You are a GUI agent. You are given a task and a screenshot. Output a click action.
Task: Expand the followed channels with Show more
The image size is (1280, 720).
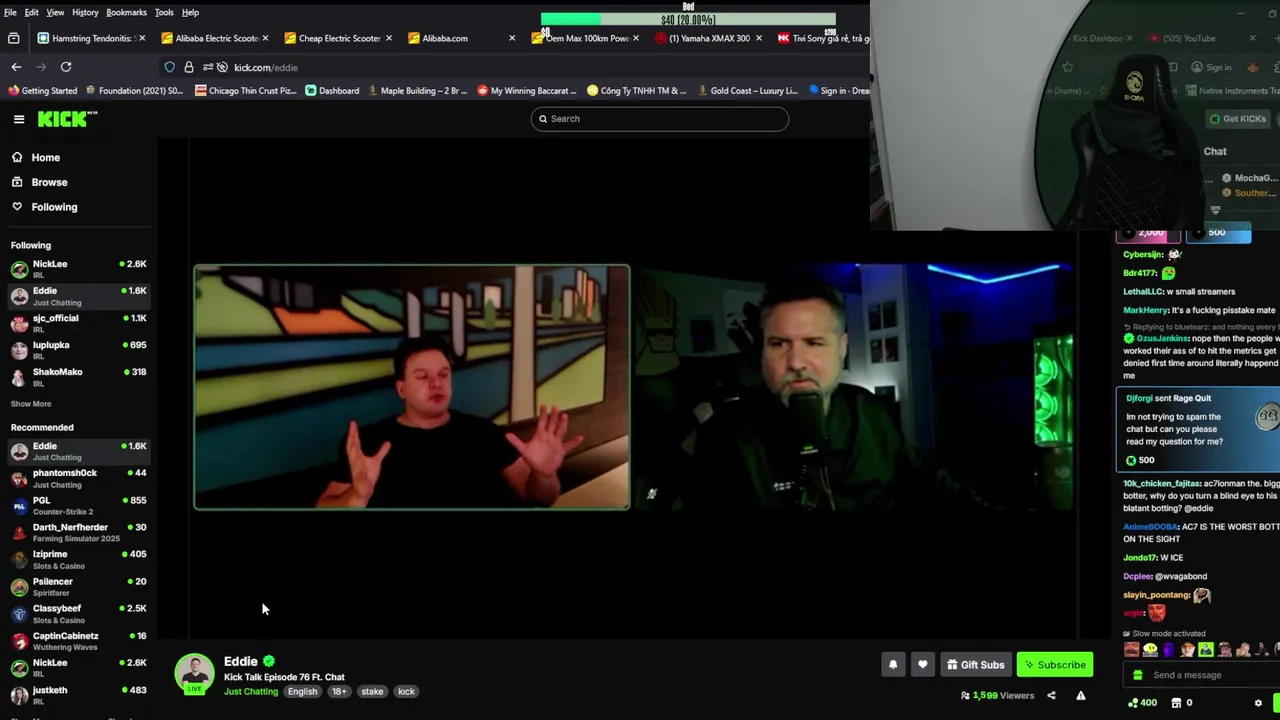click(x=31, y=404)
